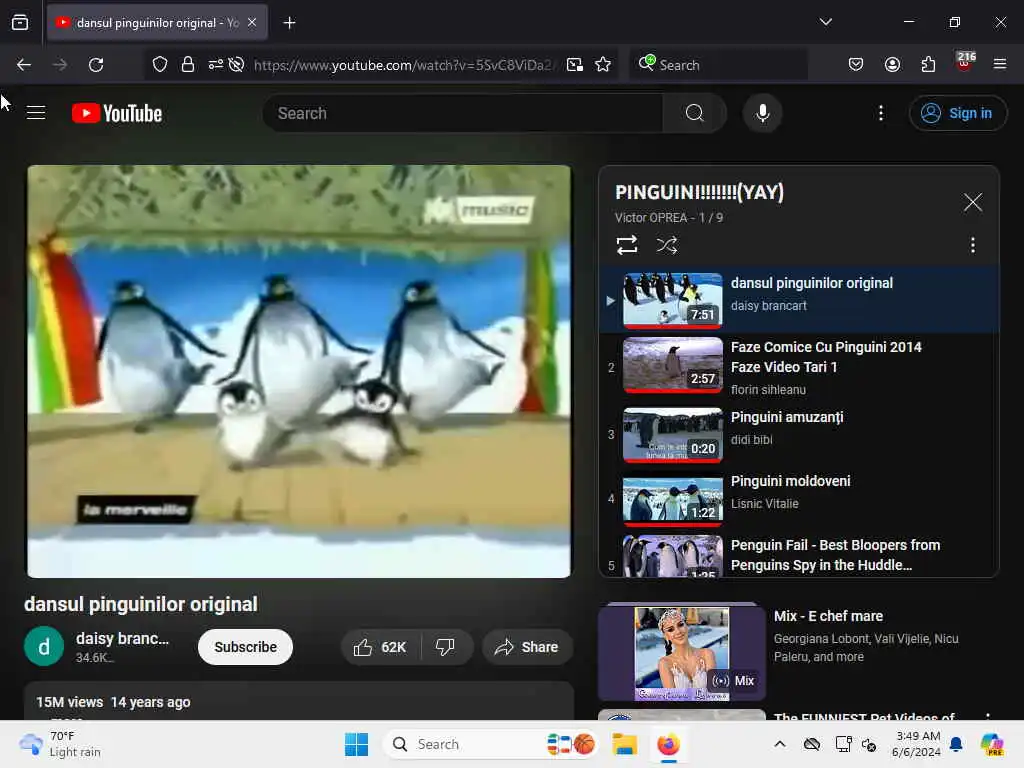Close the 'dansul pinguinilor original' tab
Image resolution: width=1024 pixels, height=768 pixels.
point(252,22)
